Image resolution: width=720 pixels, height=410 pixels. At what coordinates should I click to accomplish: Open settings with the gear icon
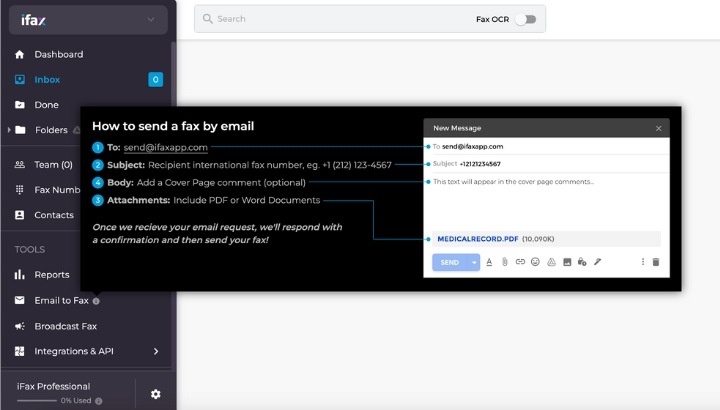[156, 394]
